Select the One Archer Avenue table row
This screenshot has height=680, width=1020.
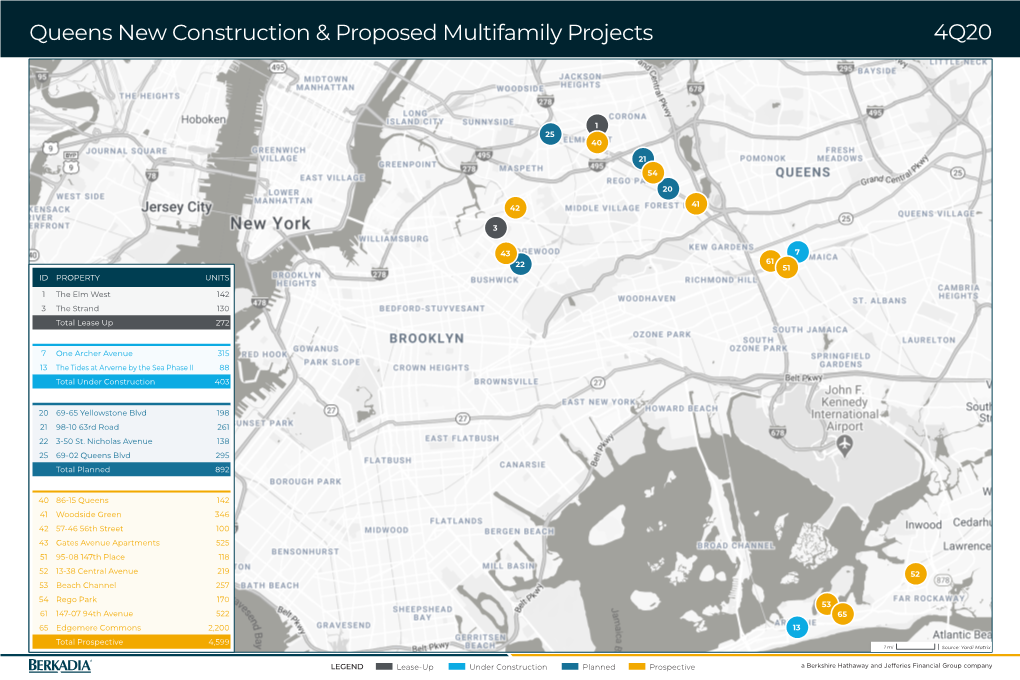tap(132, 353)
